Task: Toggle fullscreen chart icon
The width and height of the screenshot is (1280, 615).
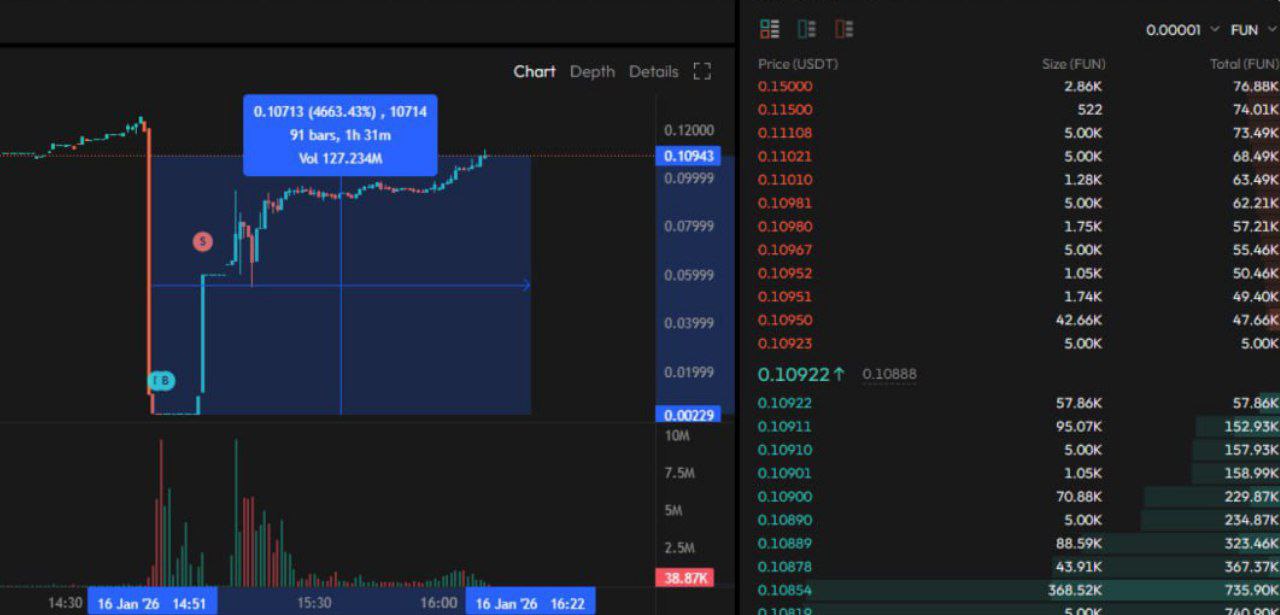Action: [702, 71]
